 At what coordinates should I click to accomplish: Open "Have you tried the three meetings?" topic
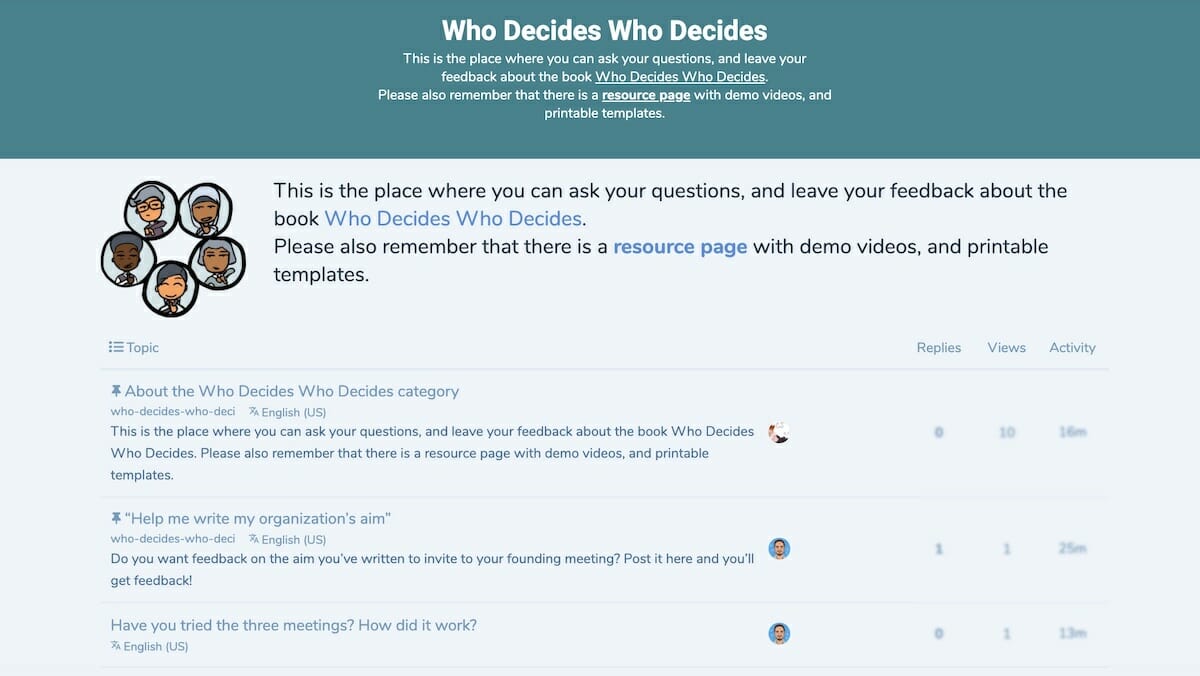pos(294,625)
